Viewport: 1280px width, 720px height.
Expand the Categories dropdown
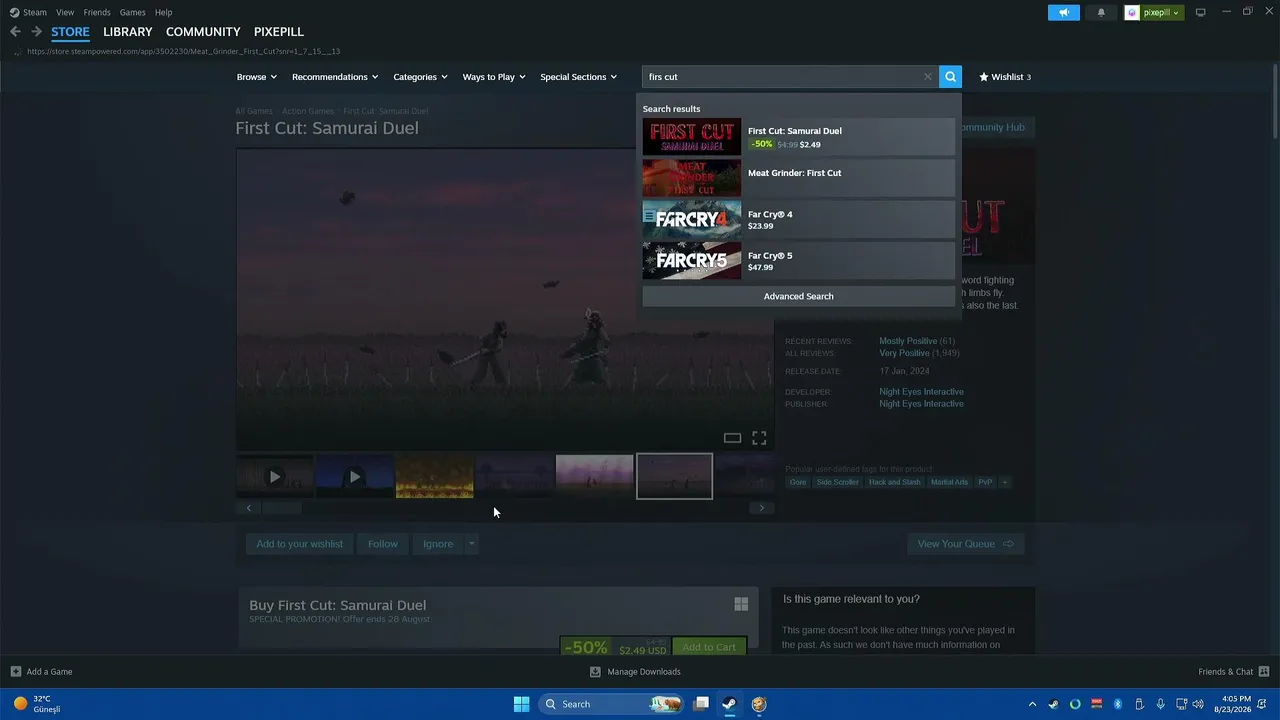(420, 77)
